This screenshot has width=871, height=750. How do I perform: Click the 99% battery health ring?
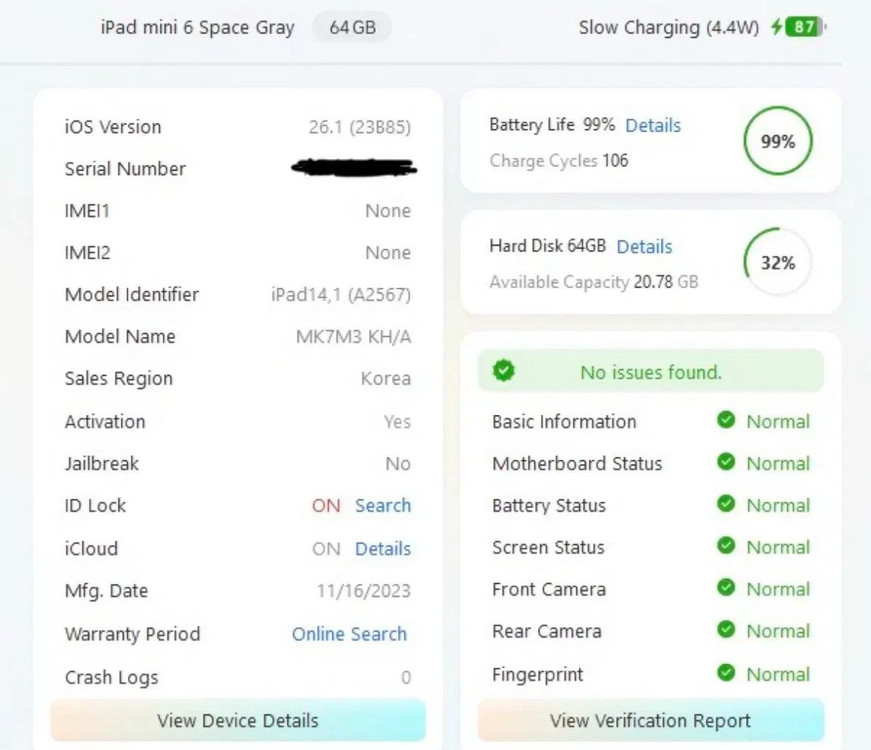pyautogui.click(x=777, y=141)
